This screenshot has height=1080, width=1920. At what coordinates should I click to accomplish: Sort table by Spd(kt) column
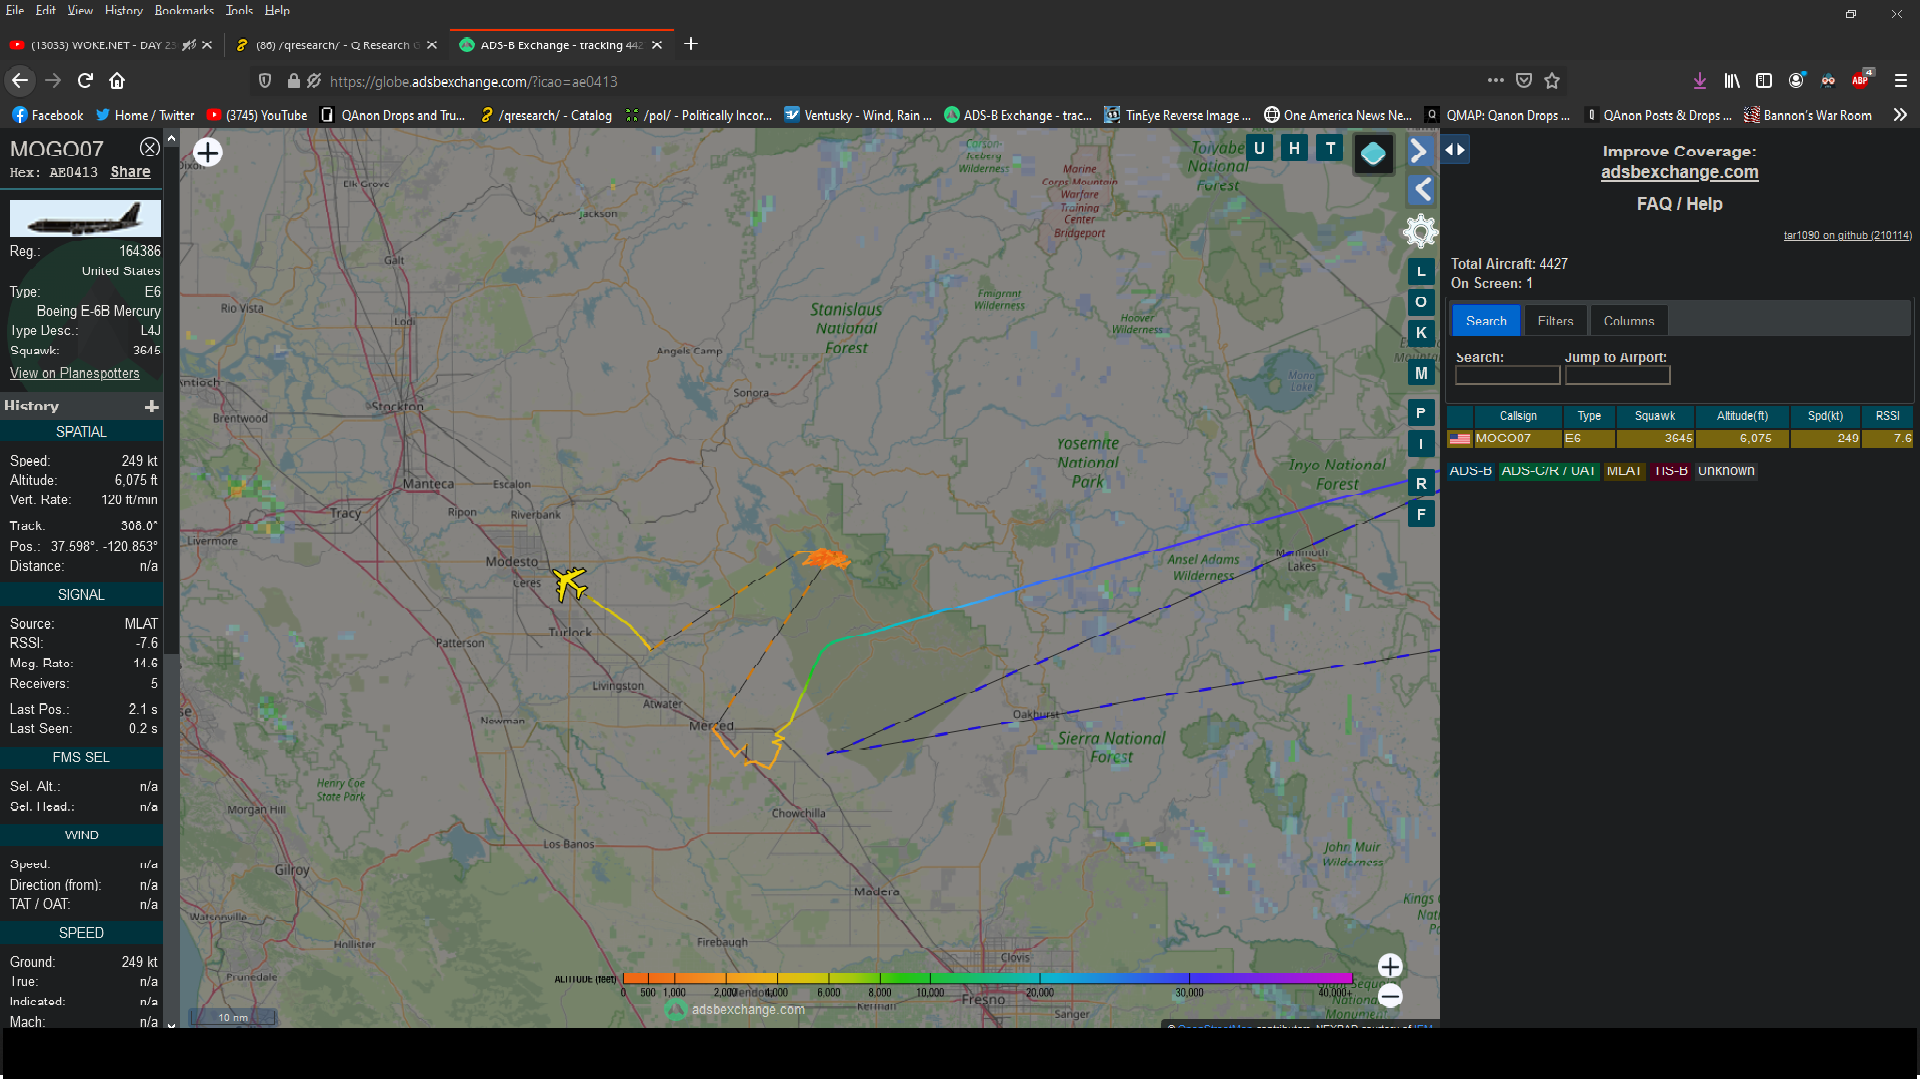1825,416
